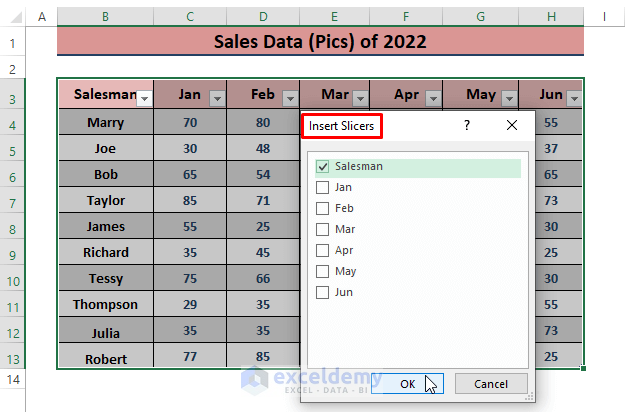Click the Sales Data title cell
This screenshot has height=412, width=625.
(x=320, y=42)
